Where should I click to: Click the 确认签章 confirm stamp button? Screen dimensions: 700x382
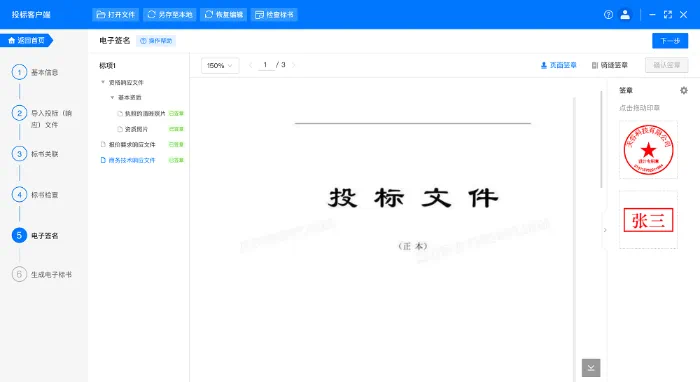pos(667,65)
